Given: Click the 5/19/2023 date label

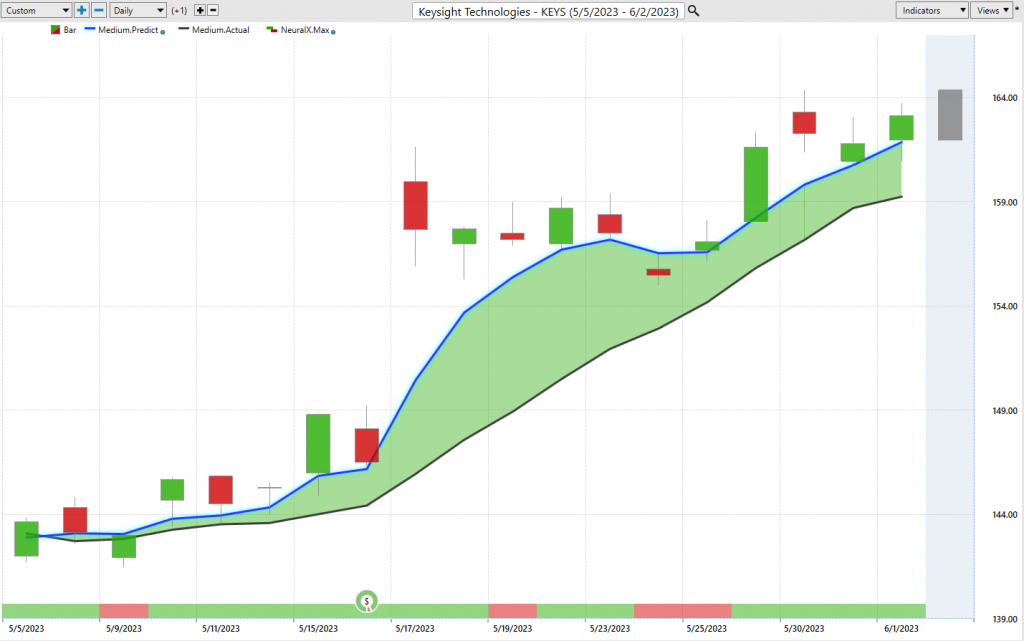Looking at the screenshot, I should [513, 629].
